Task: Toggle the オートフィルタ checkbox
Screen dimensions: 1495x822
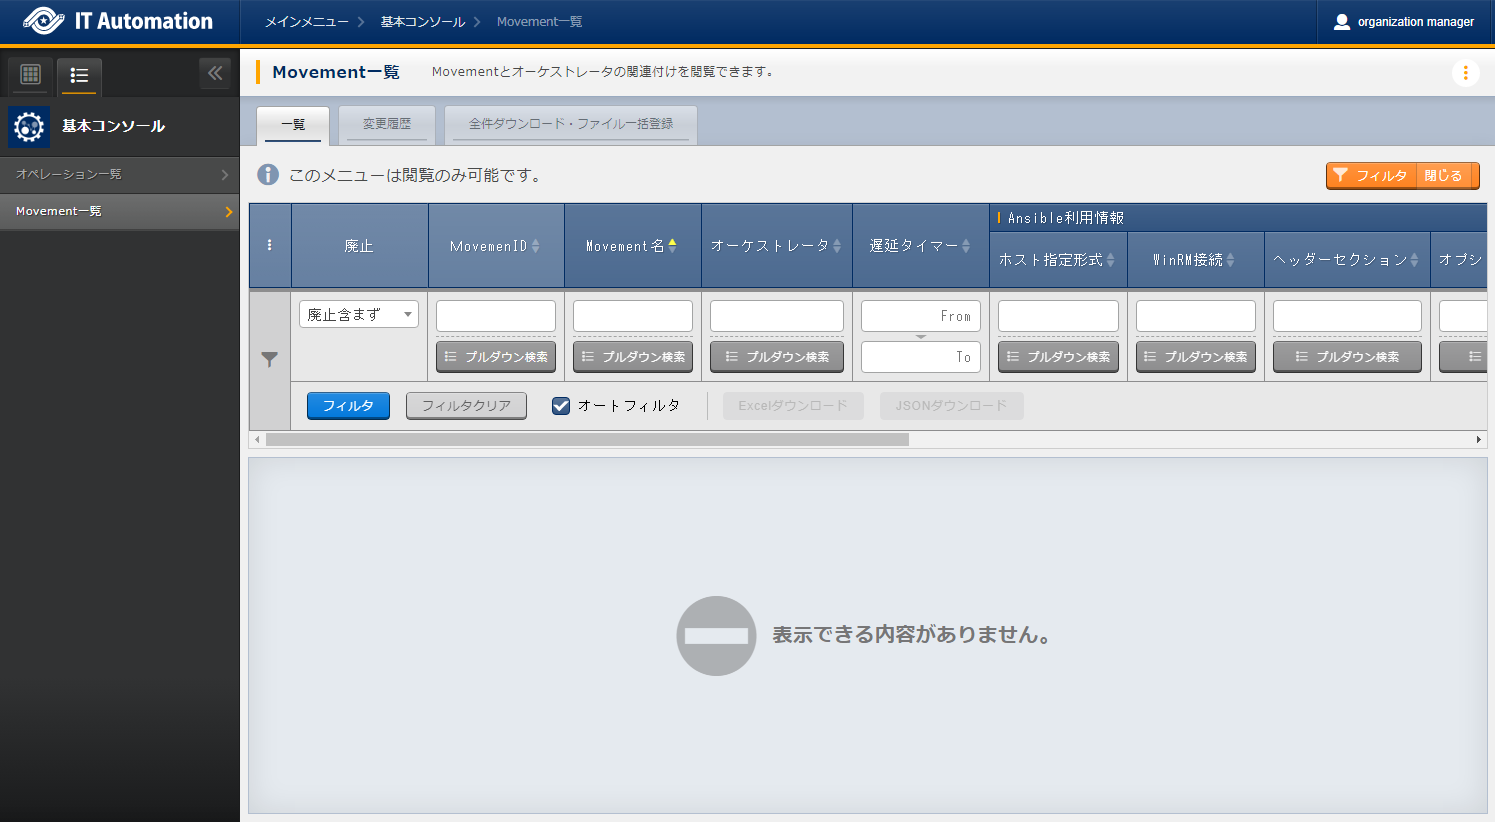Action: coord(561,406)
